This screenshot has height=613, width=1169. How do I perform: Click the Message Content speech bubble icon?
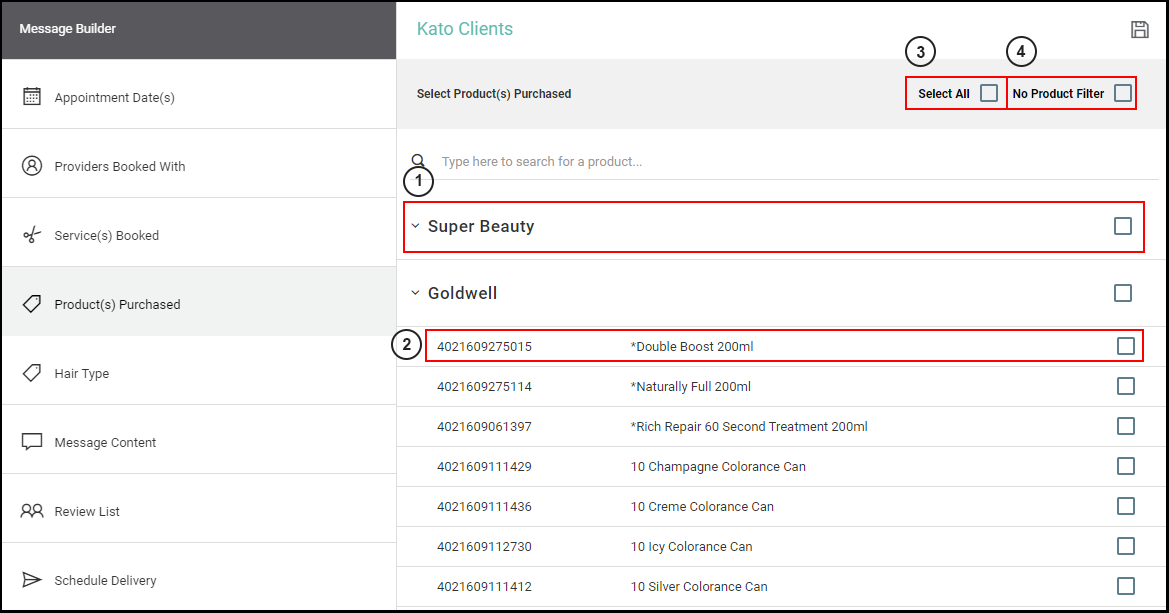tap(32, 441)
